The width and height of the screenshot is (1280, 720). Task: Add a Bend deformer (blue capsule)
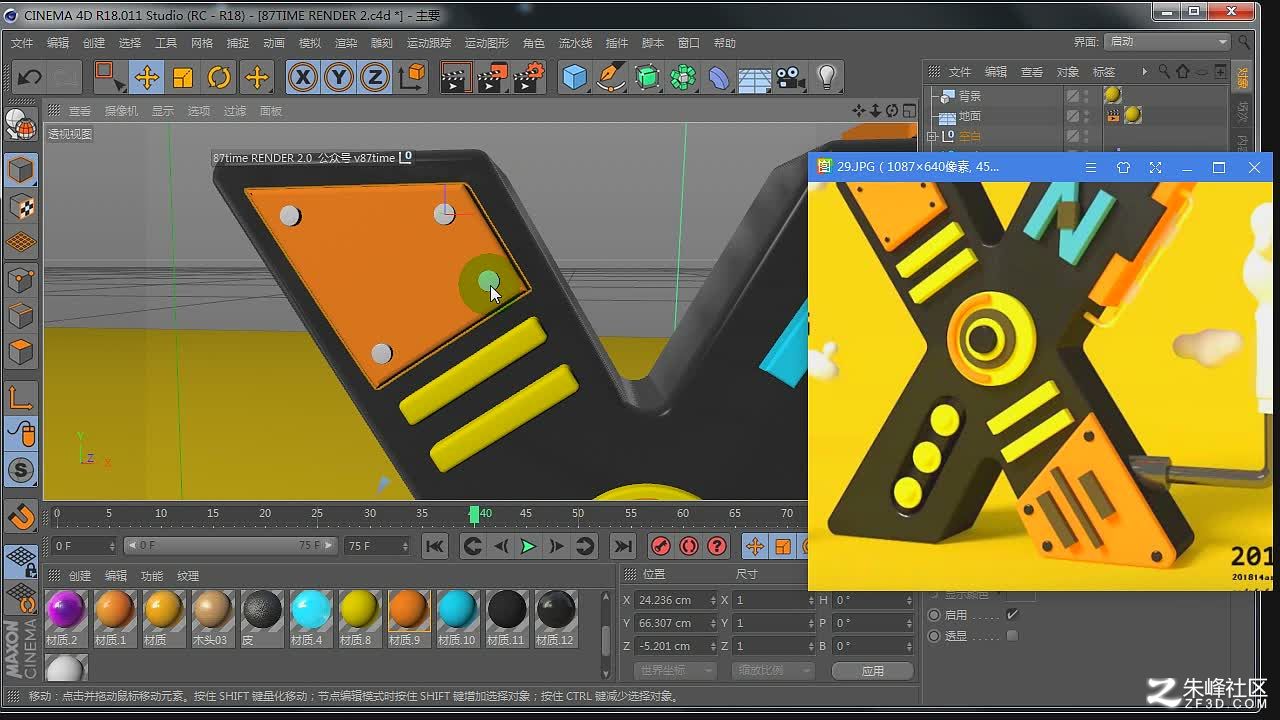point(719,77)
